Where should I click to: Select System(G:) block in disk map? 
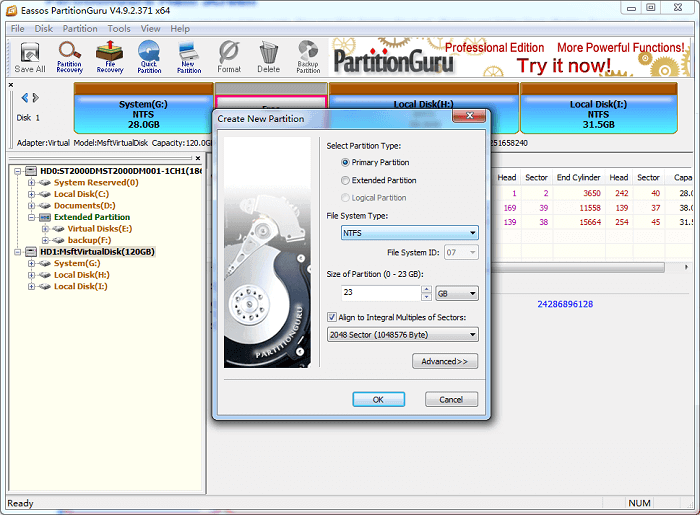pyautogui.click(x=143, y=108)
